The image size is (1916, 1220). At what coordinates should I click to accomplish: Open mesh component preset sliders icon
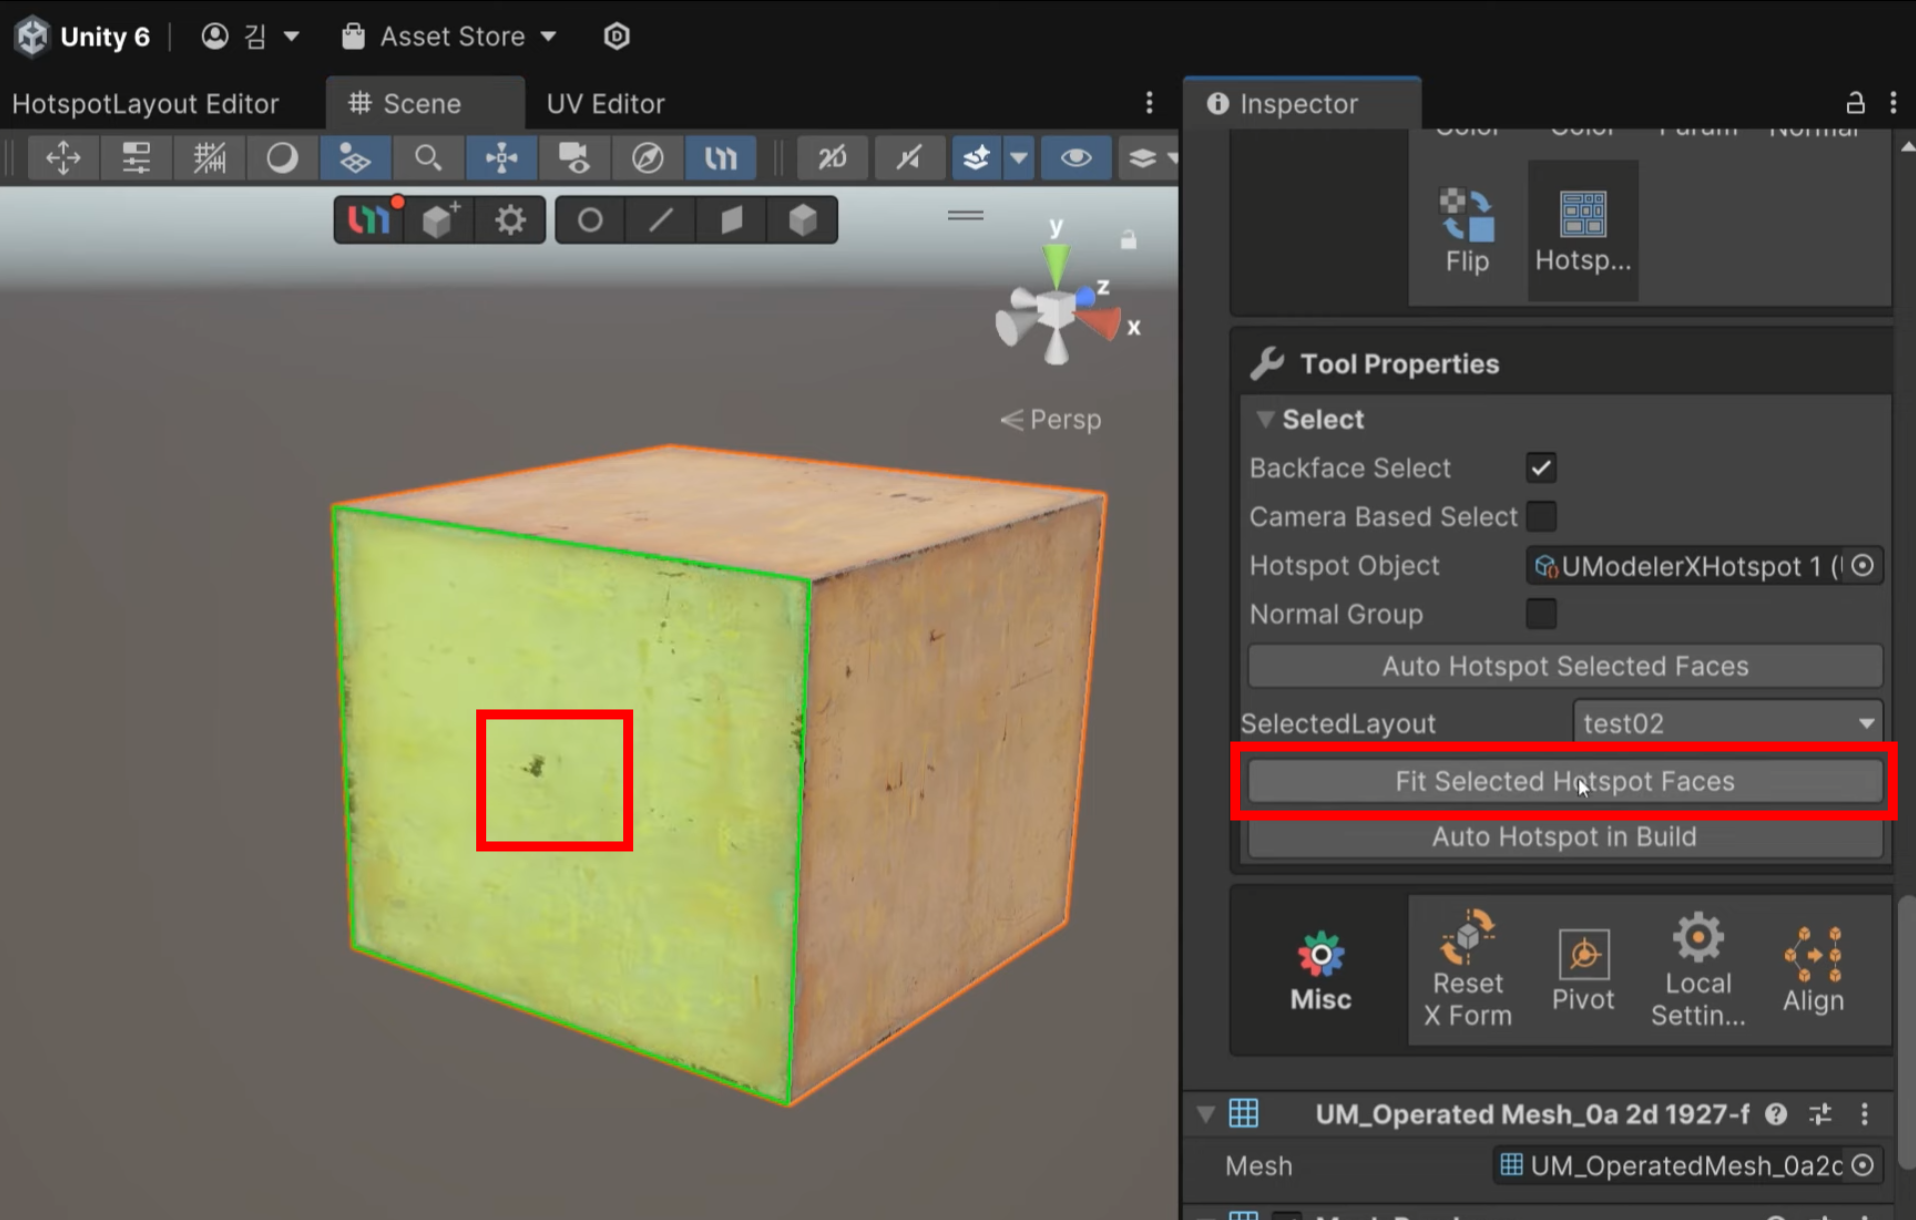point(1821,1114)
